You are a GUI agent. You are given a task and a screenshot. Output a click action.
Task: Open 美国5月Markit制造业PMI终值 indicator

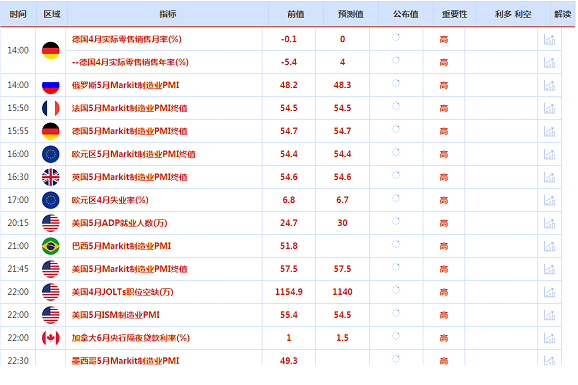click(x=129, y=269)
